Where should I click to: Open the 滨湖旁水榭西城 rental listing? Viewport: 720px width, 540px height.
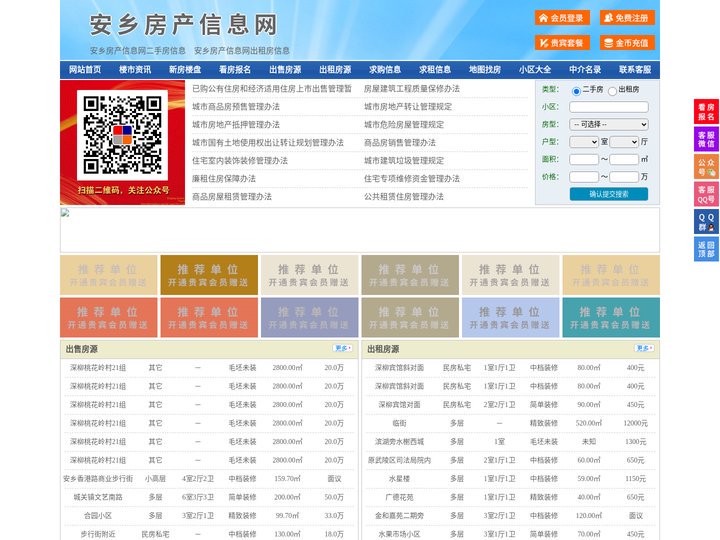(399, 442)
